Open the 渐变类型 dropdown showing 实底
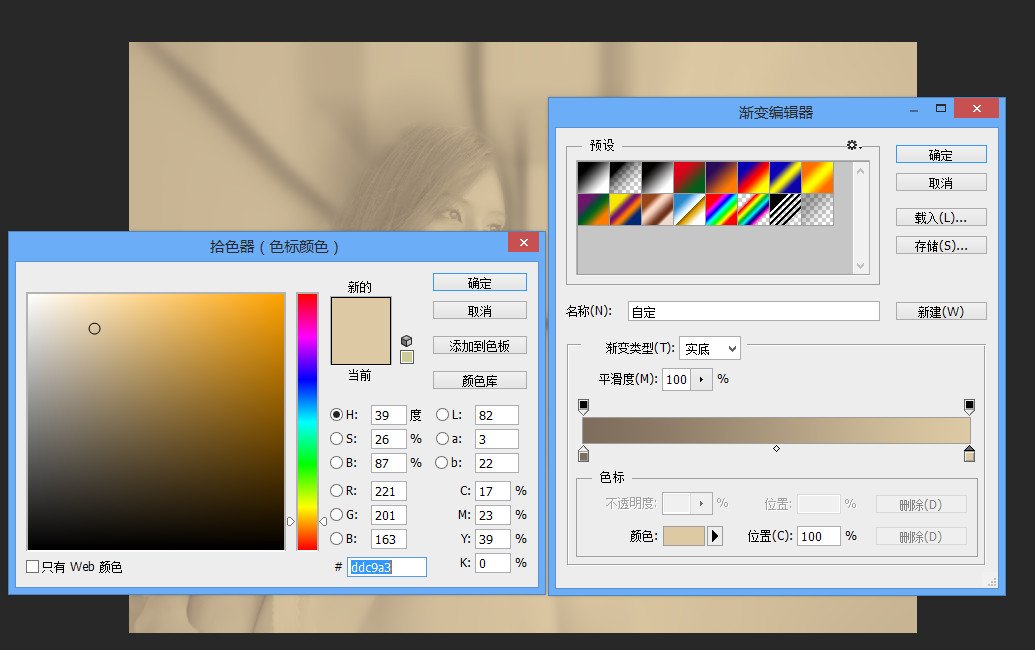 pos(710,348)
